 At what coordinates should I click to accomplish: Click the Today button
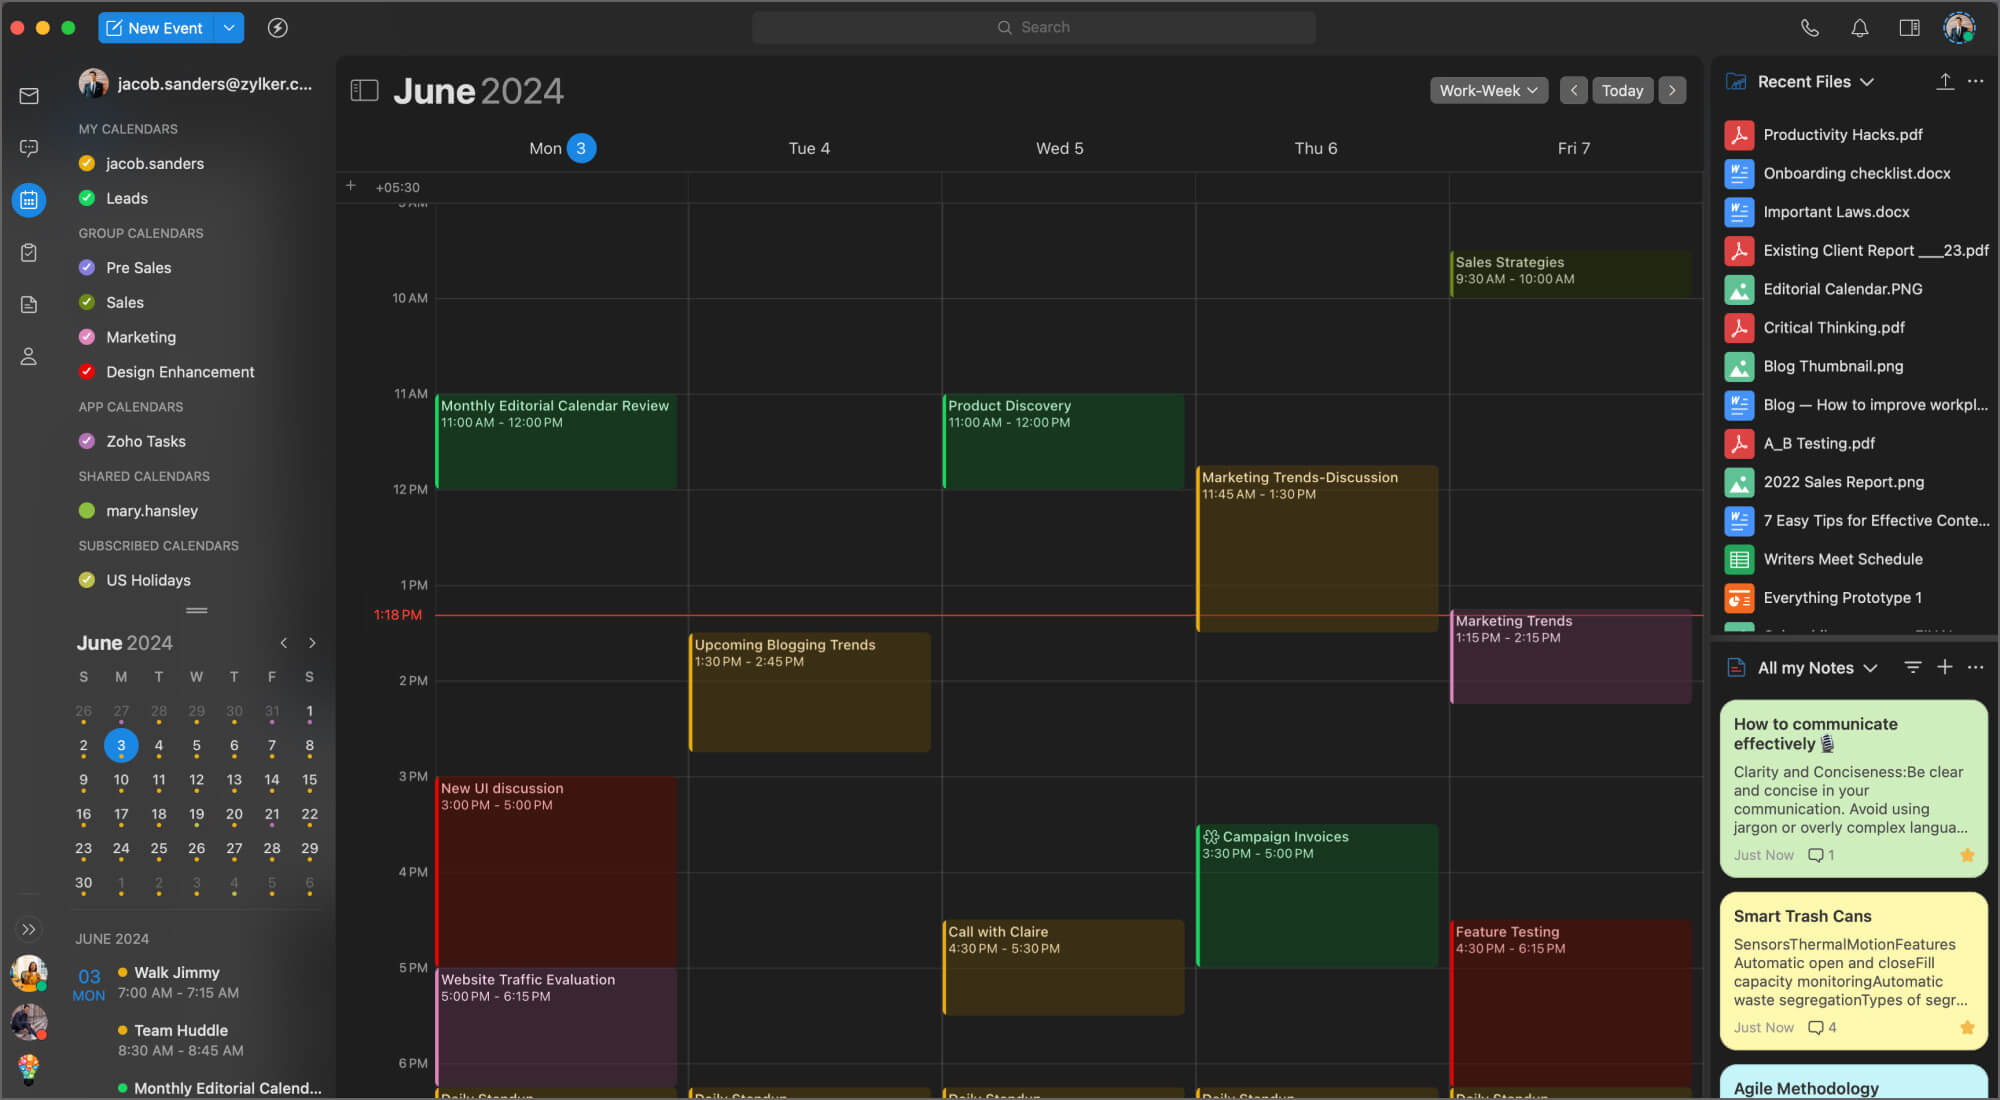click(1621, 90)
